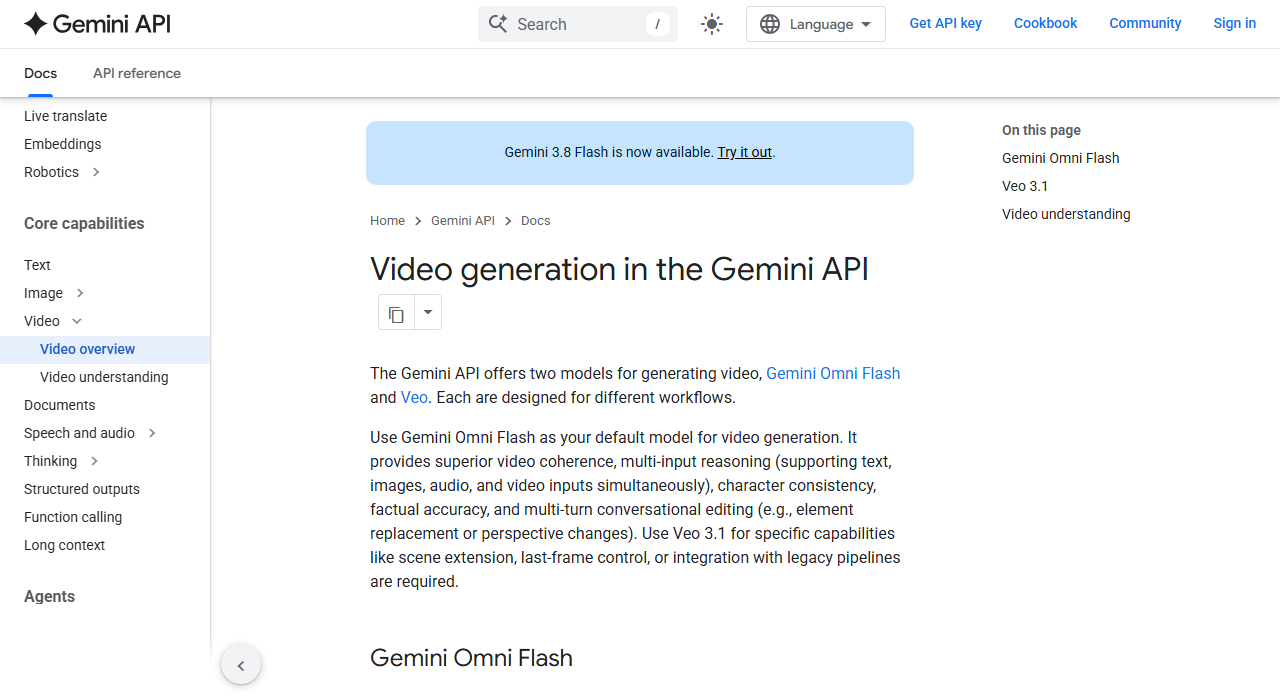Image resolution: width=1280 pixels, height=700 pixels.
Task: Open Embeddings in sidebar
Action: click(x=63, y=144)
